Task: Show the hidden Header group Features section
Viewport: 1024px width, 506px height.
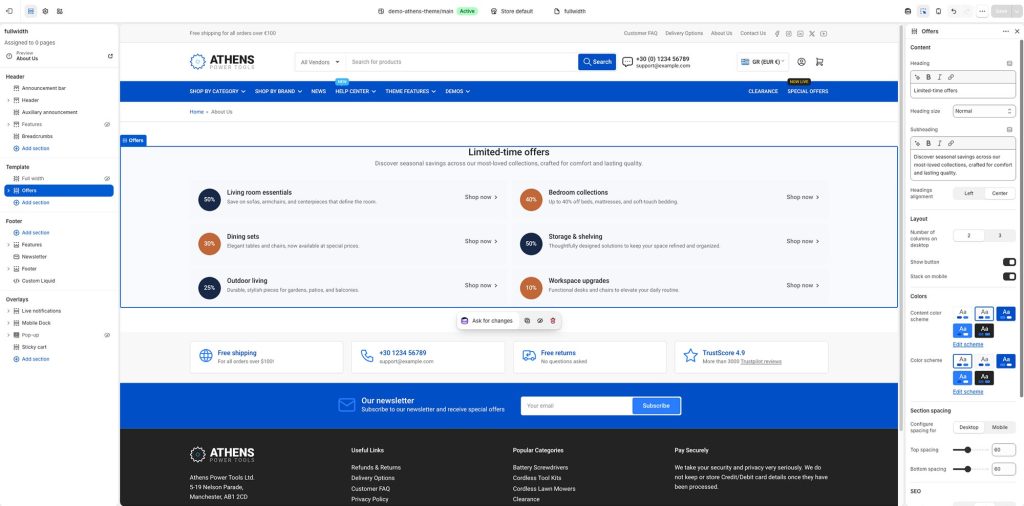Action: (x=107, y=124)
